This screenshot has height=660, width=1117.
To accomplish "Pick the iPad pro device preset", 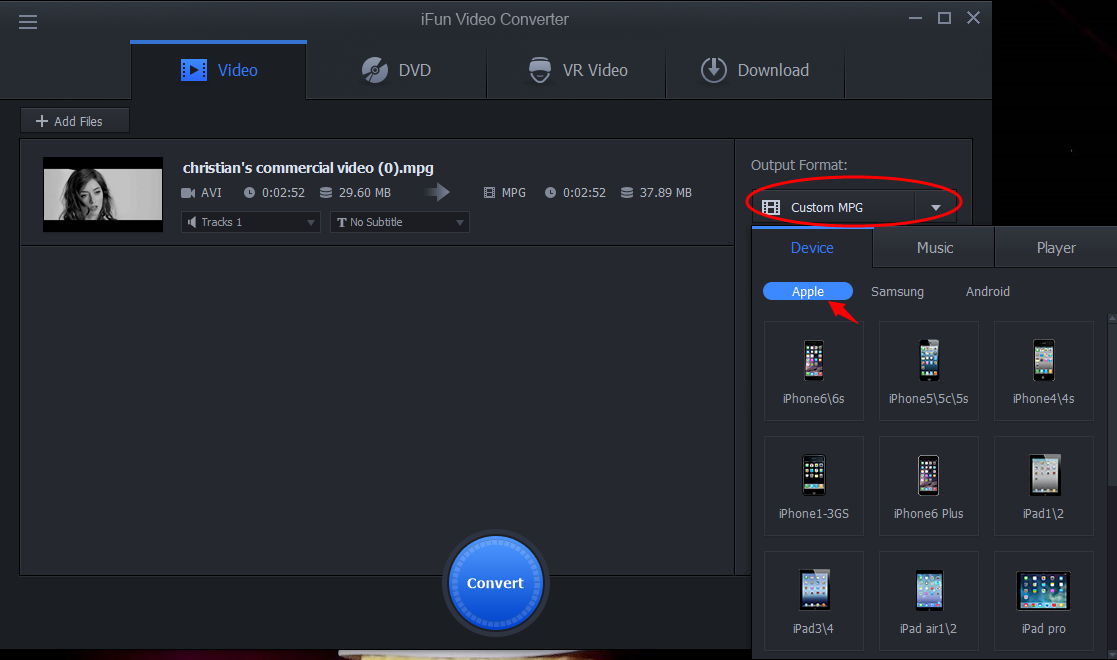I will point(1044,600).
